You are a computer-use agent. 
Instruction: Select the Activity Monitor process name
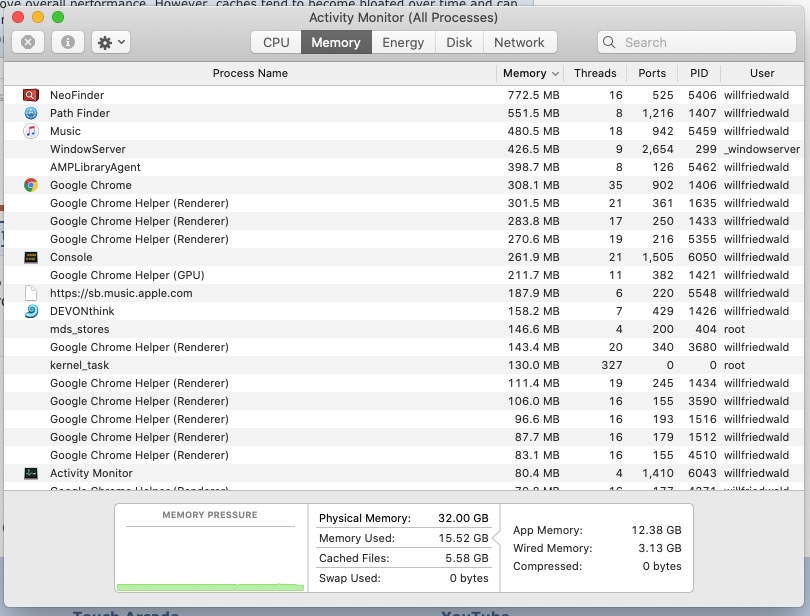point(91,473)
